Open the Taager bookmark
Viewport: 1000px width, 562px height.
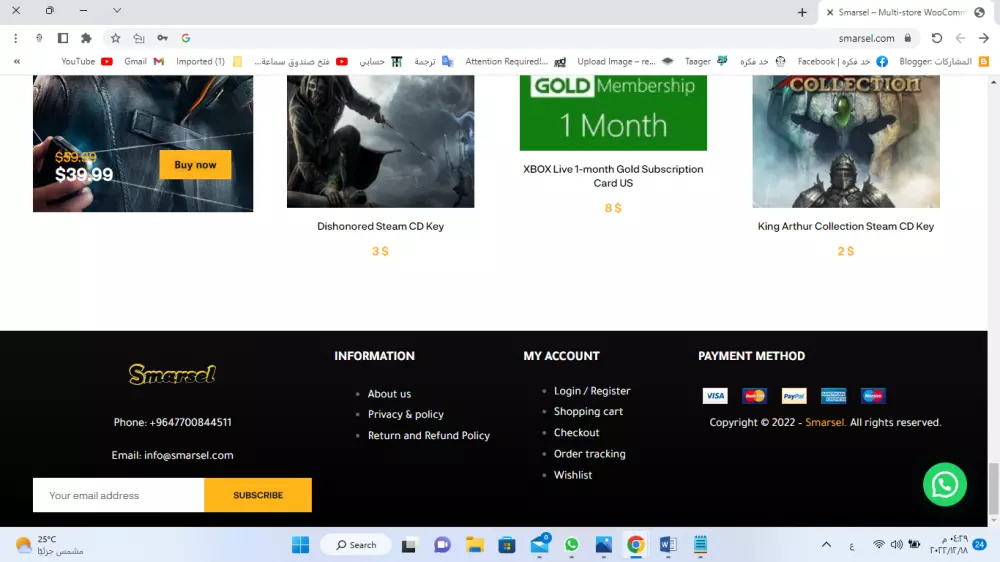[x=706, y=61]
